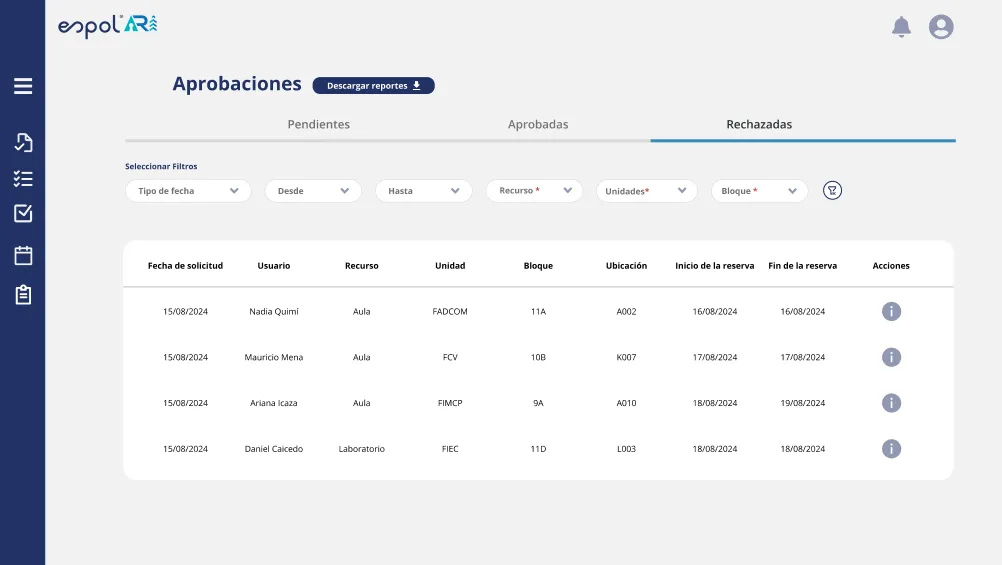Image resolution: width=1002 pixels, height=565 pixels.
Task: Open the clipboard reports sidebar icon
Action: tap(23, 295)
